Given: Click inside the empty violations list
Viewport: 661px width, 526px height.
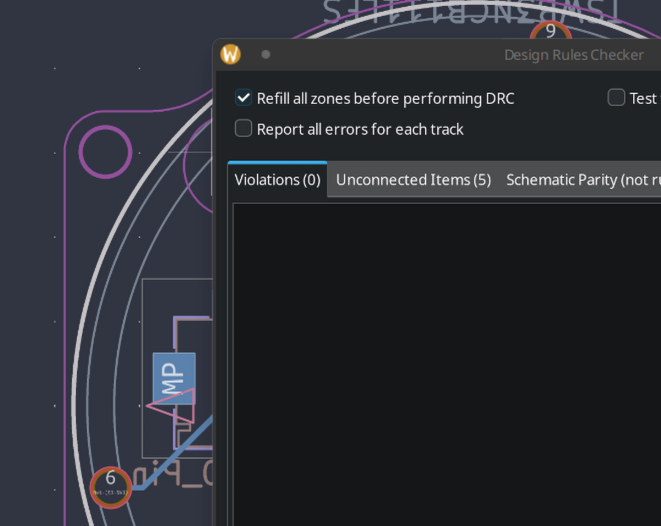Looking at the screenshot, I should (x=445, y=360).
